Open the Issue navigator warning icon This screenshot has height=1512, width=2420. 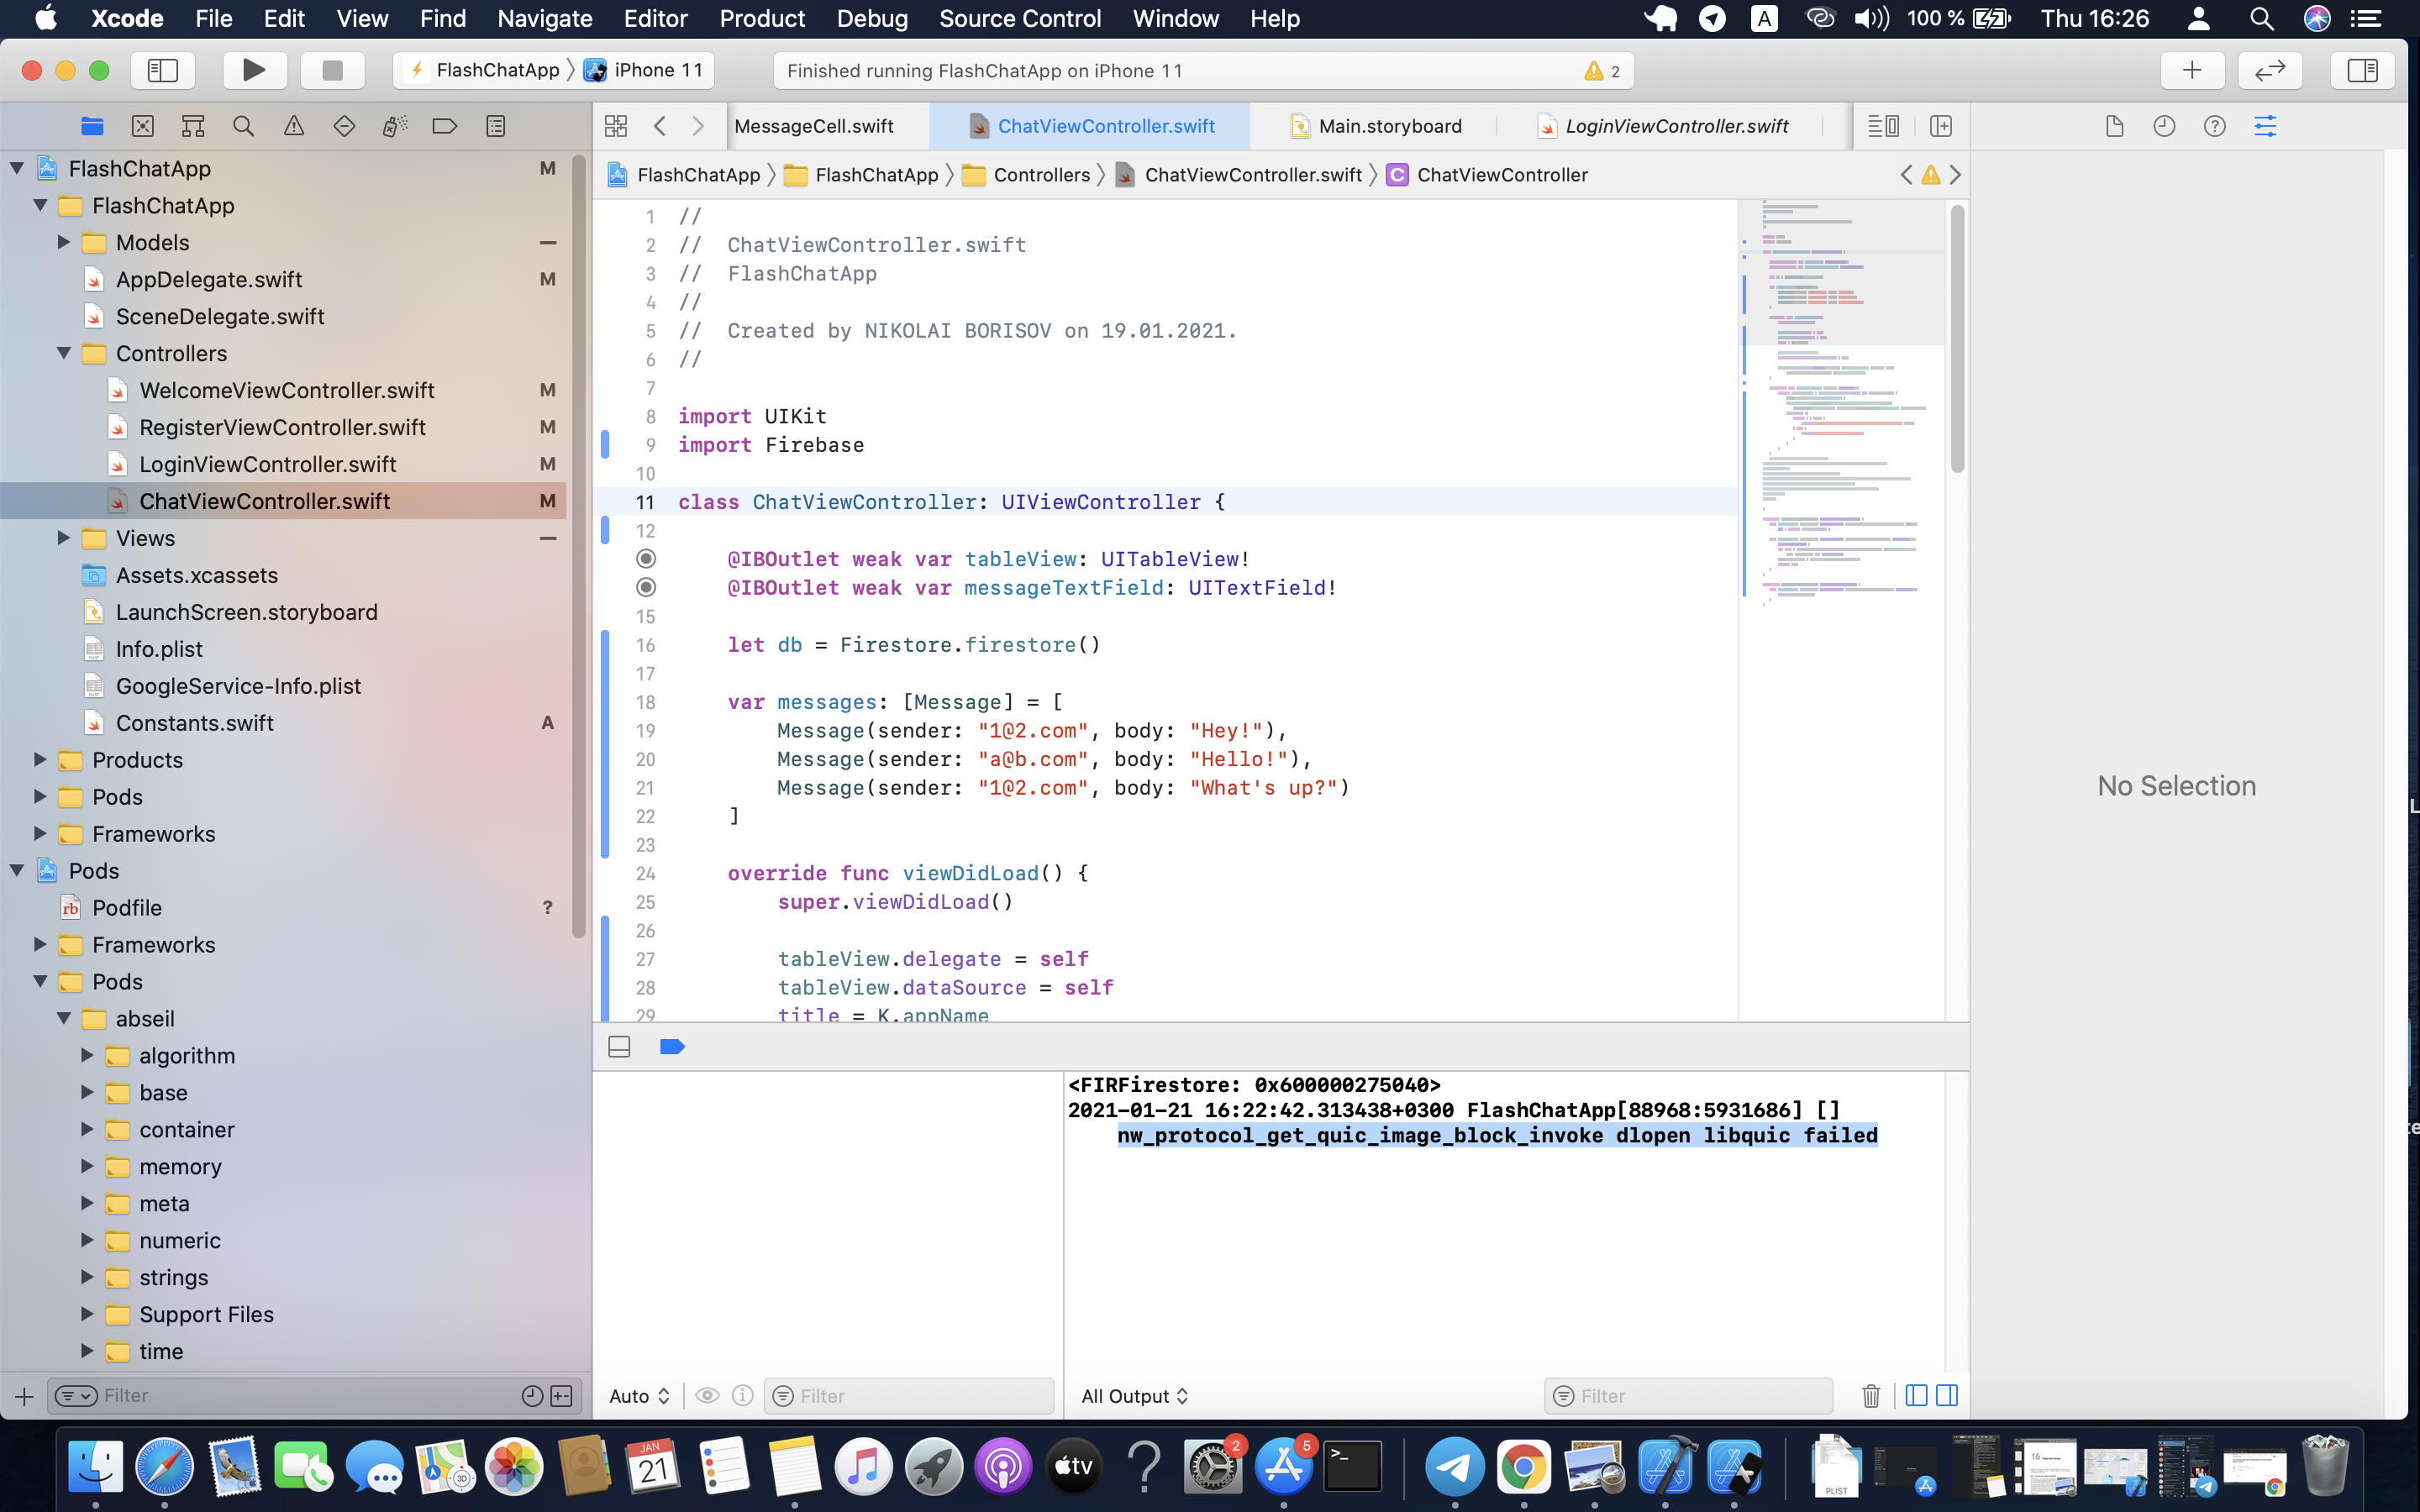click(294, 126)
